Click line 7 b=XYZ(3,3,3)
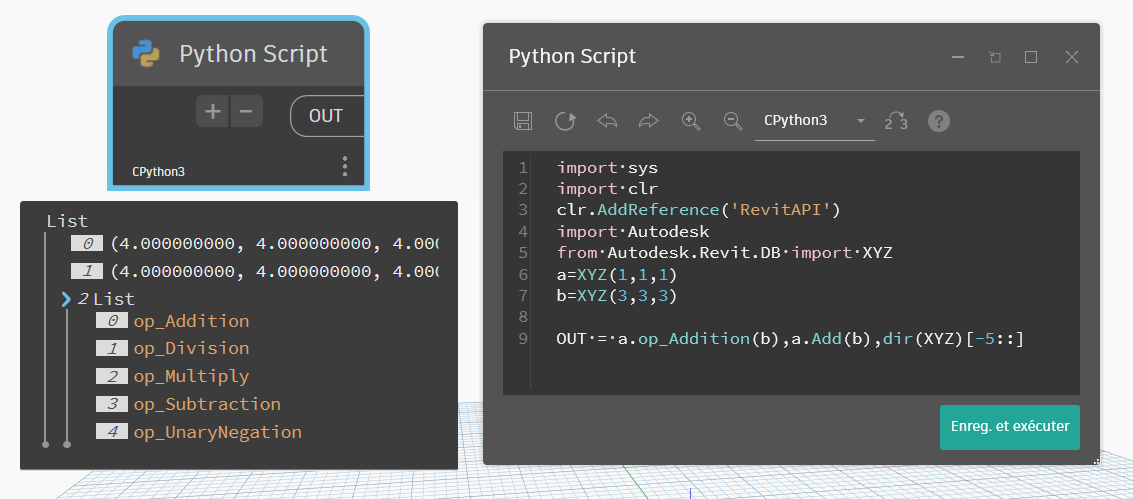This screenshot has height=499, width=1133. point(618,296)
